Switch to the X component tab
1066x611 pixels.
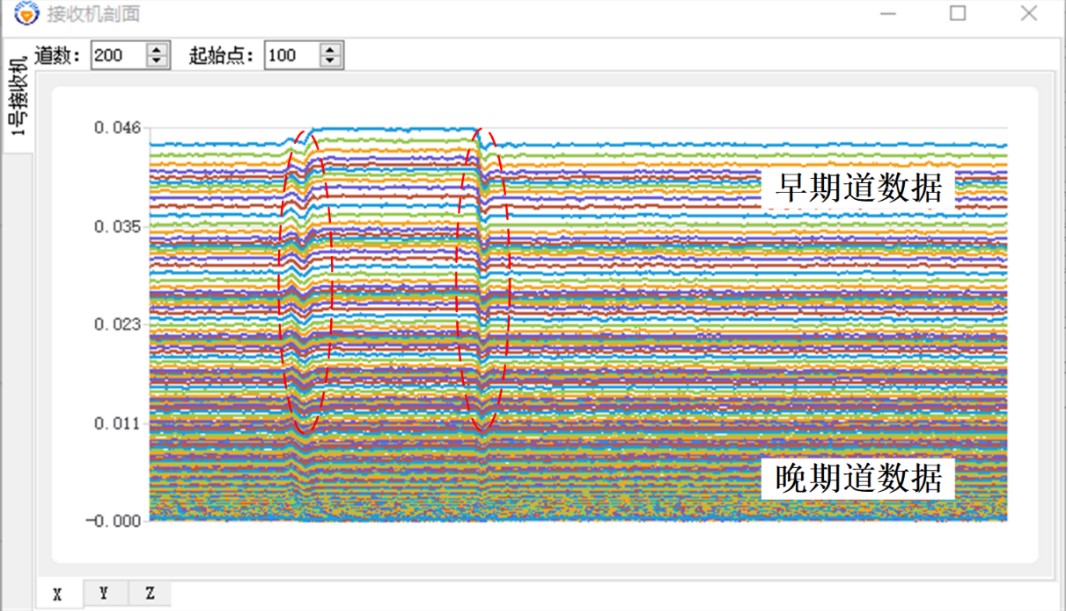pos(58,595)
